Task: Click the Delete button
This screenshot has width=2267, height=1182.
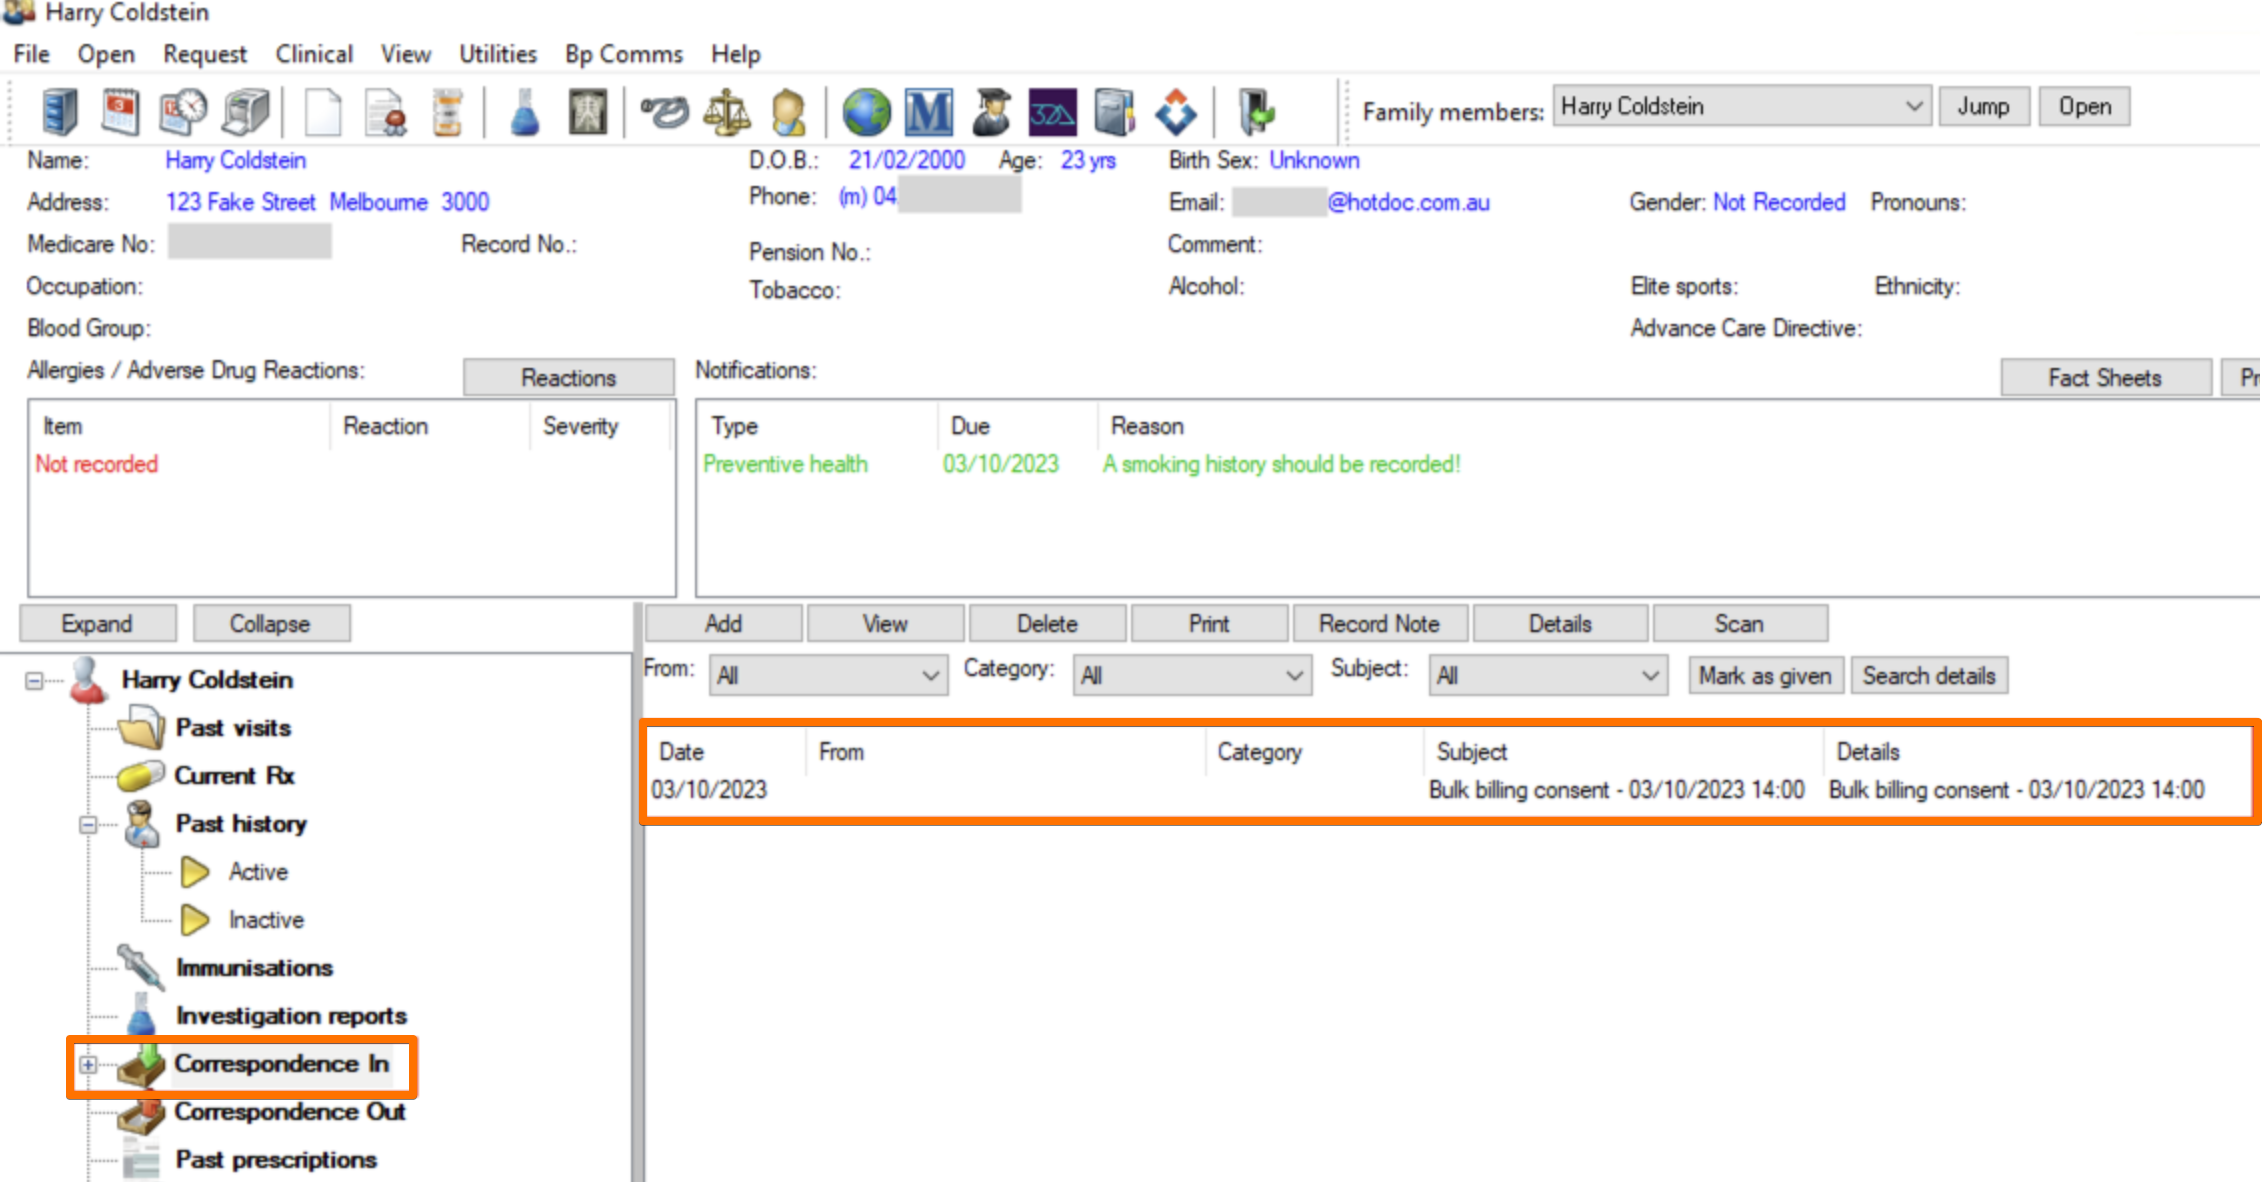Action: click(x=1047, y=624)
